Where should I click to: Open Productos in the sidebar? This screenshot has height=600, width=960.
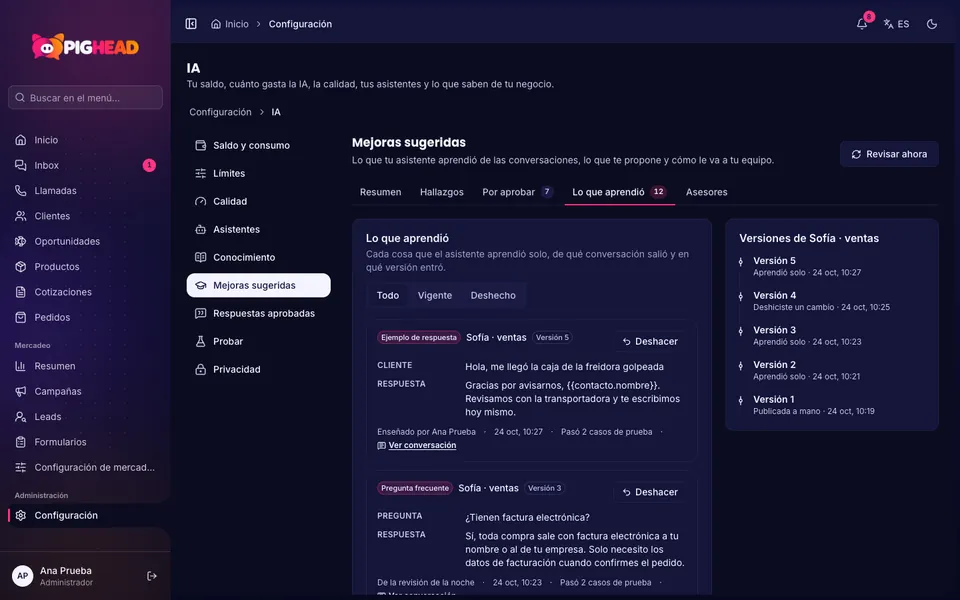[x=85, y=266]
